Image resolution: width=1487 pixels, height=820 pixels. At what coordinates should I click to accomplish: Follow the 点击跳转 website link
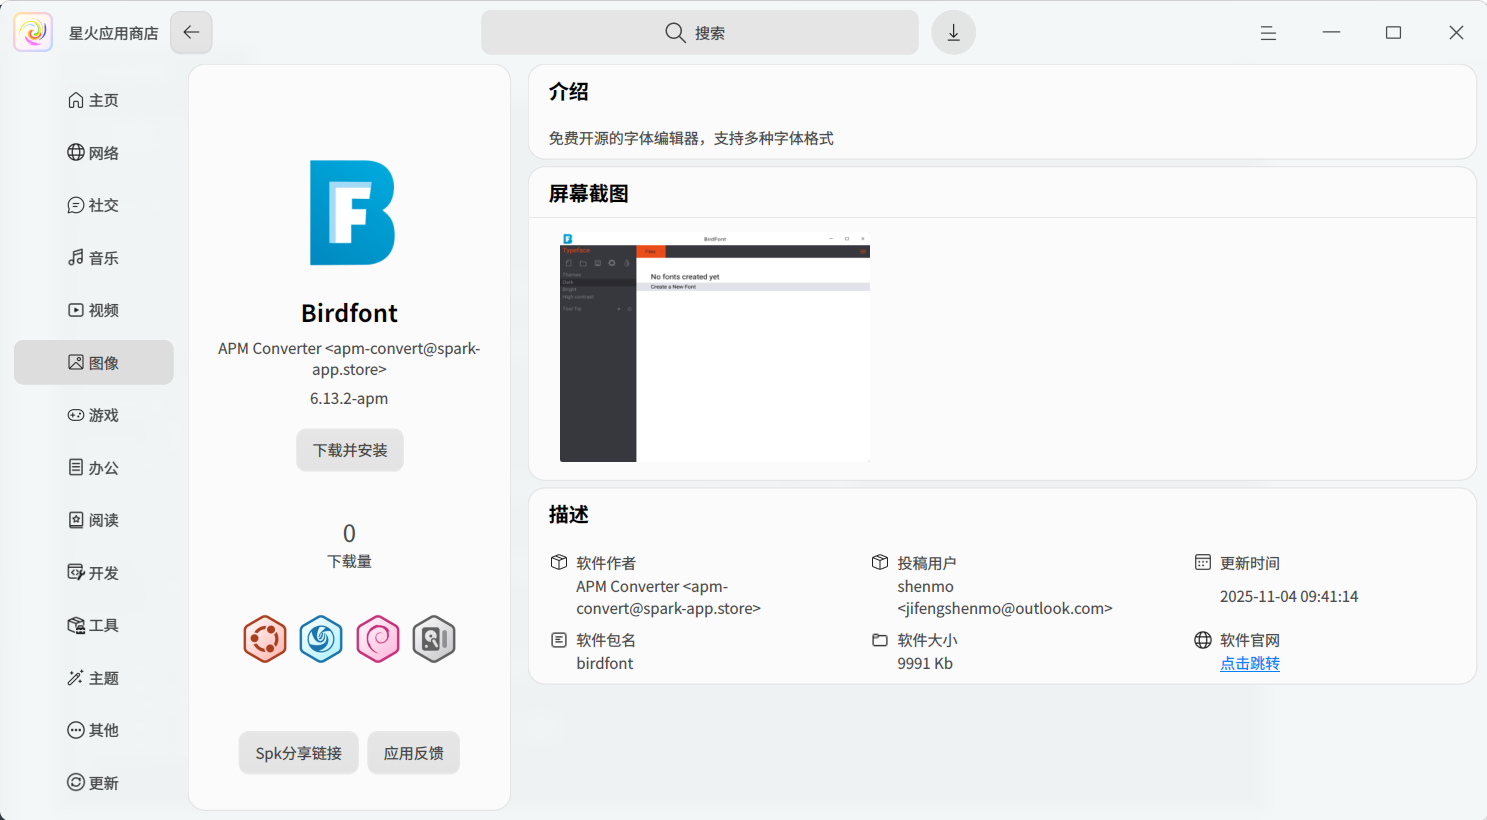pos(1250,663)
